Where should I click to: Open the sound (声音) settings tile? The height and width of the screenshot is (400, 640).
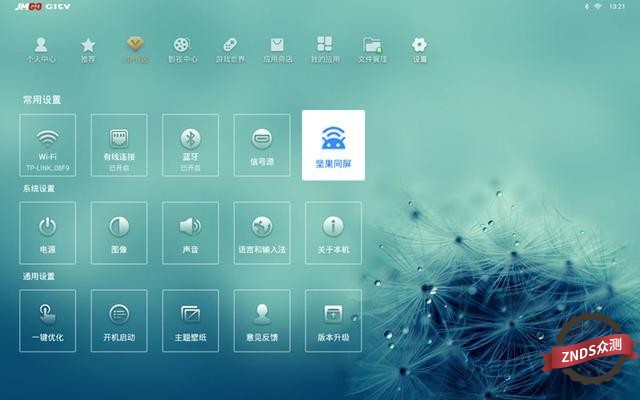pyautogui.click(x=190, y=233)
